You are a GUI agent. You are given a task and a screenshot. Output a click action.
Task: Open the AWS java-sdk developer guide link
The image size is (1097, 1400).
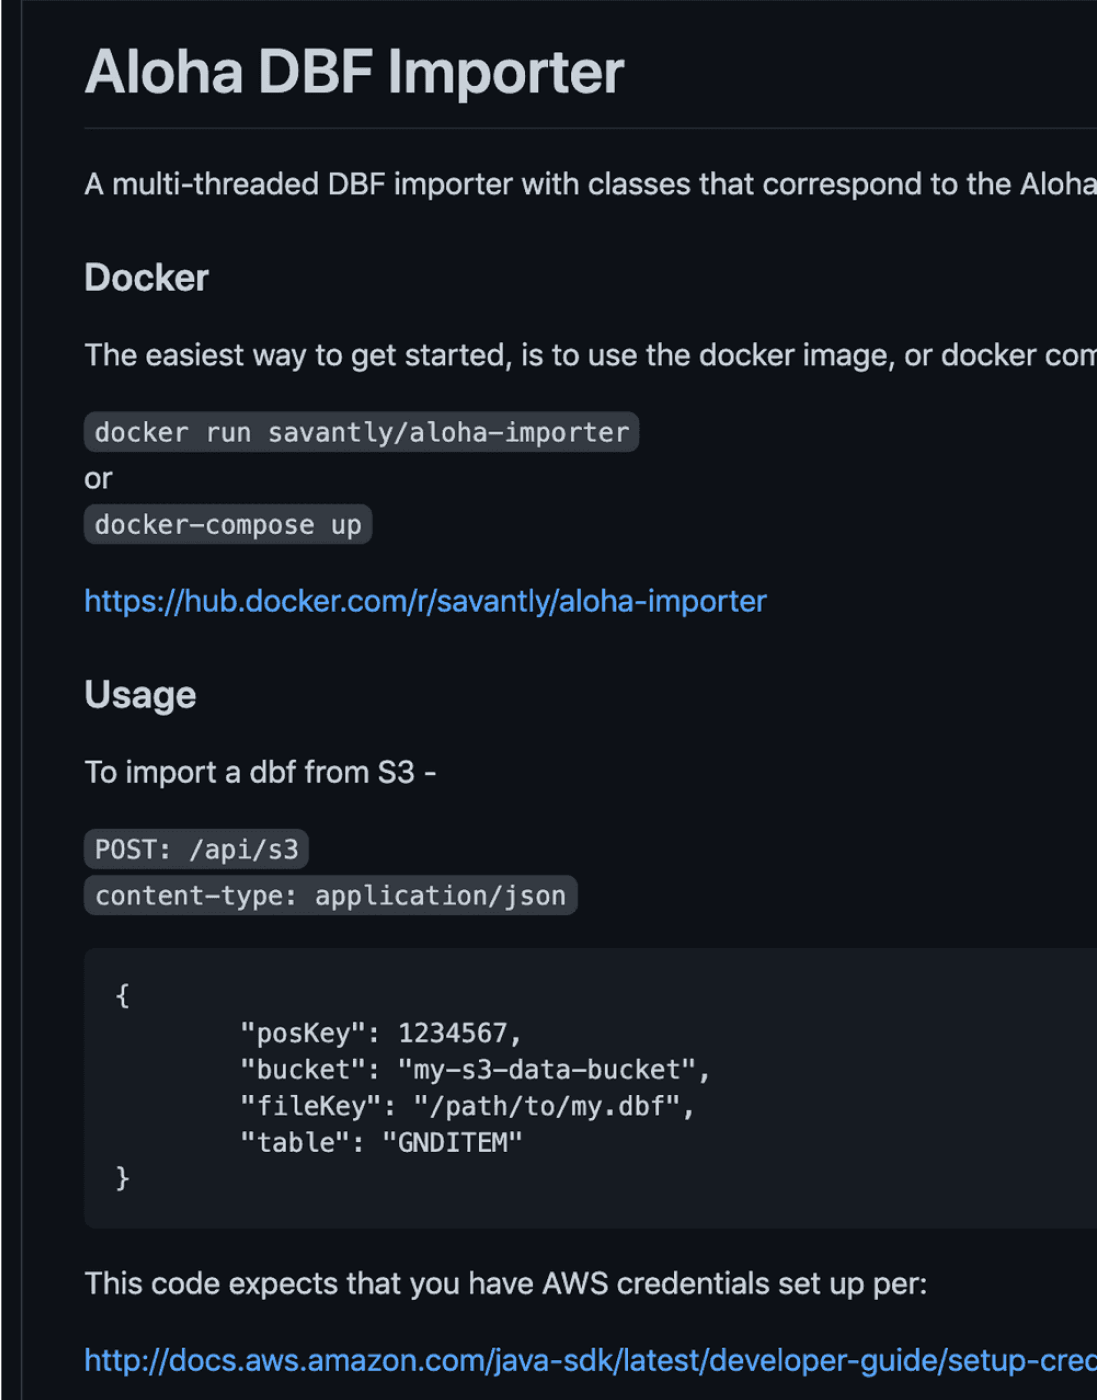(x=590, y=1360)
